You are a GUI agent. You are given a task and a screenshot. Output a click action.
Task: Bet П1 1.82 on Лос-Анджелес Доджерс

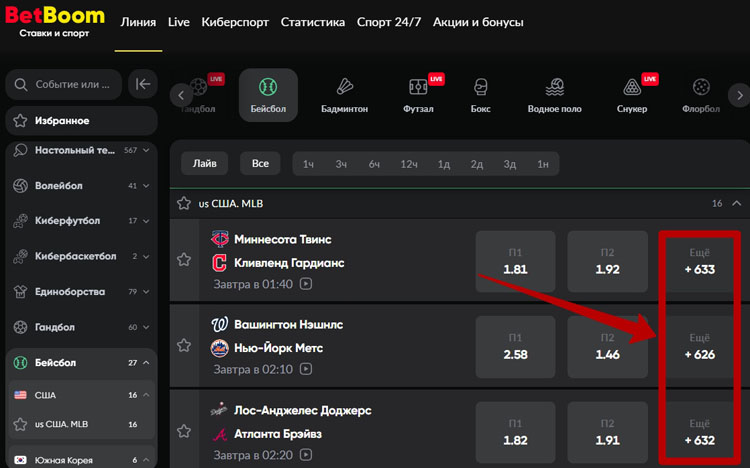point(515,432)
